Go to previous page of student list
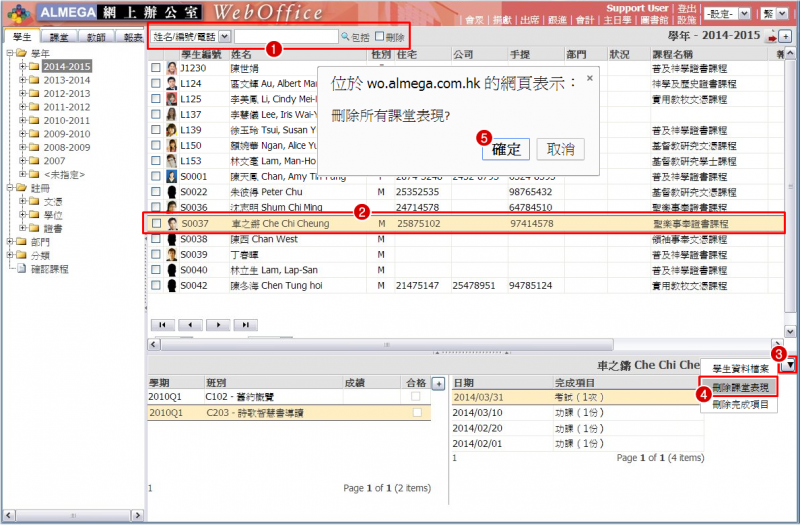Viewport: 800px width, 525px height. tap(190, 325)
